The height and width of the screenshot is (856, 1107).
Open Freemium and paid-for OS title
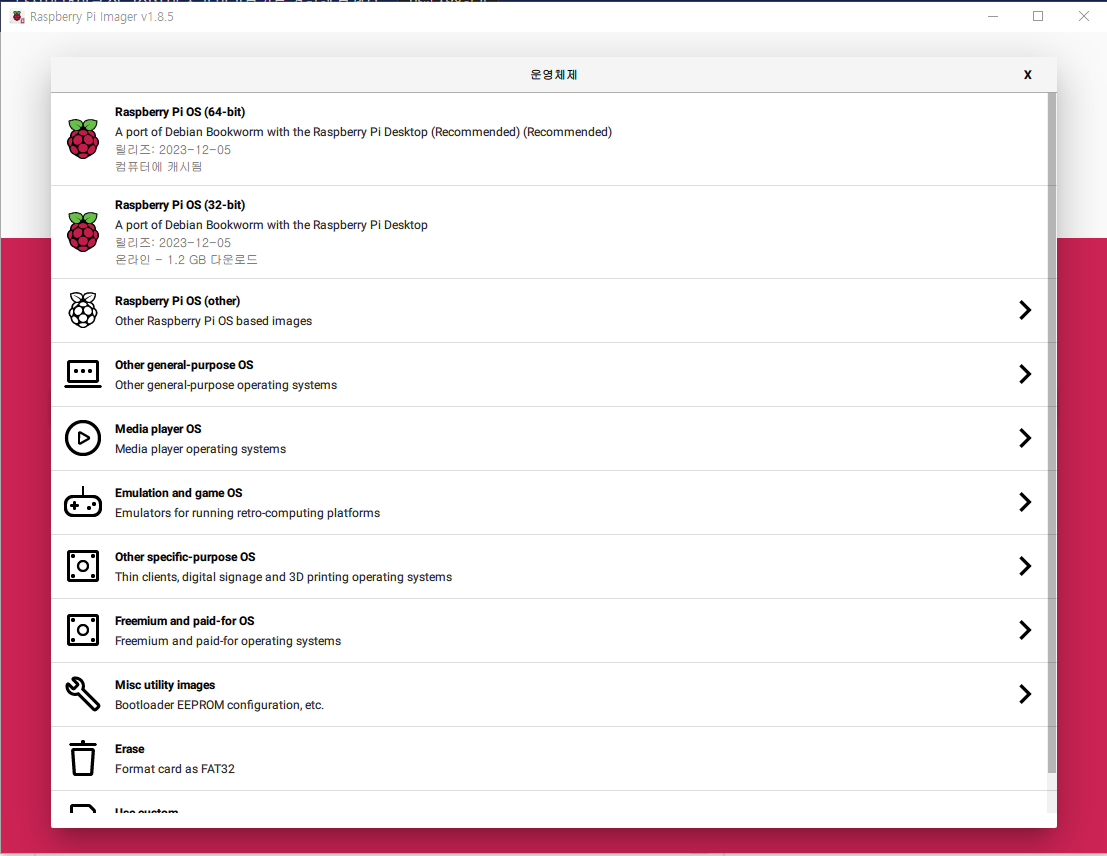[x=185, y=621]
